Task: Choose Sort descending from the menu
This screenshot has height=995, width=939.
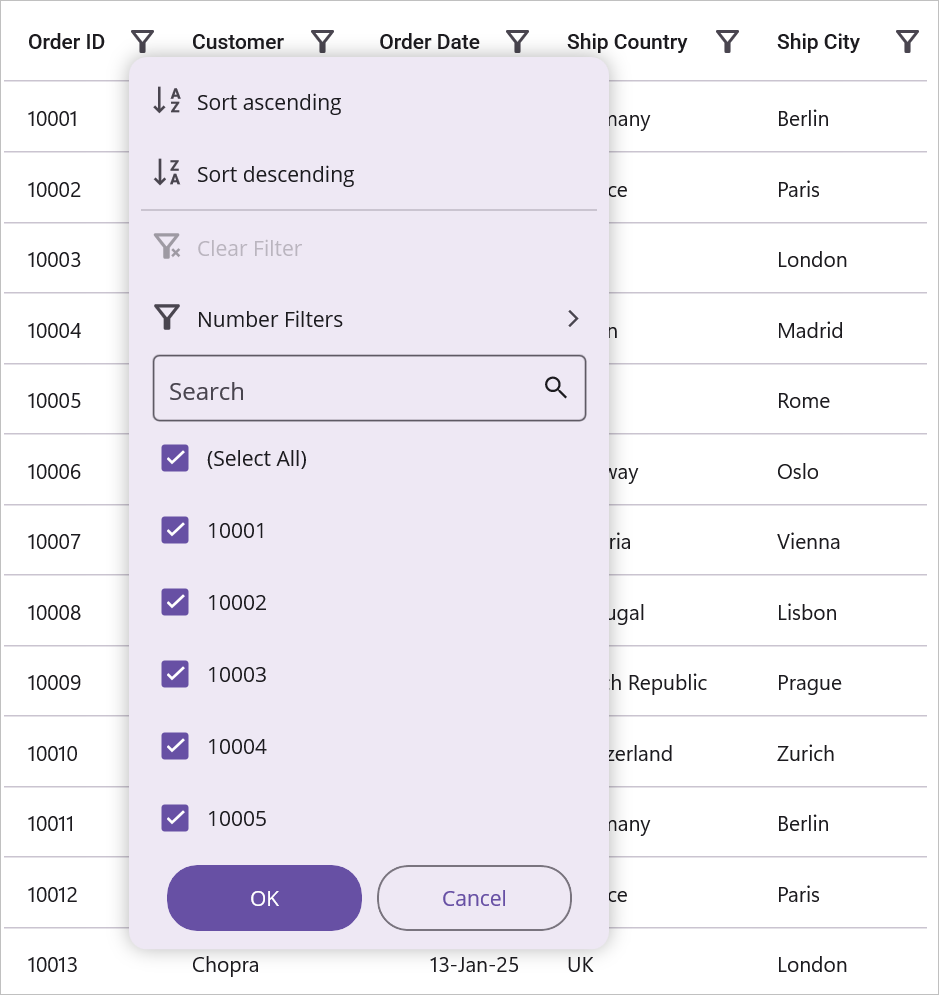Action: click(x=369, y=173)
